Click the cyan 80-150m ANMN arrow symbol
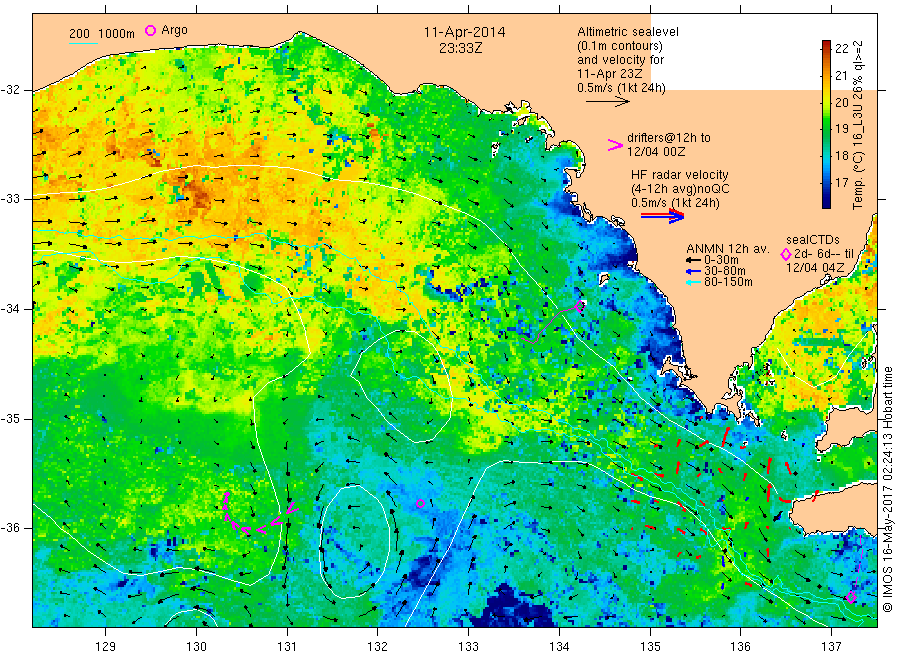 coord(693,282)
